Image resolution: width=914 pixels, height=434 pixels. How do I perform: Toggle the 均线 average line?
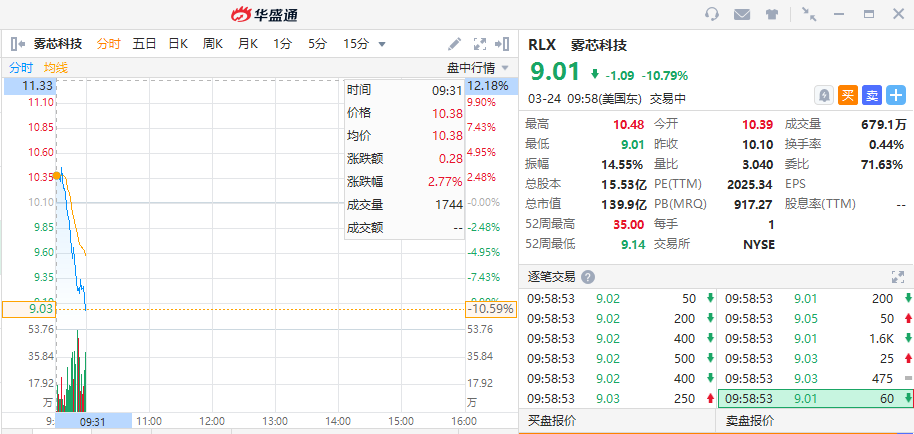[56, 68]
